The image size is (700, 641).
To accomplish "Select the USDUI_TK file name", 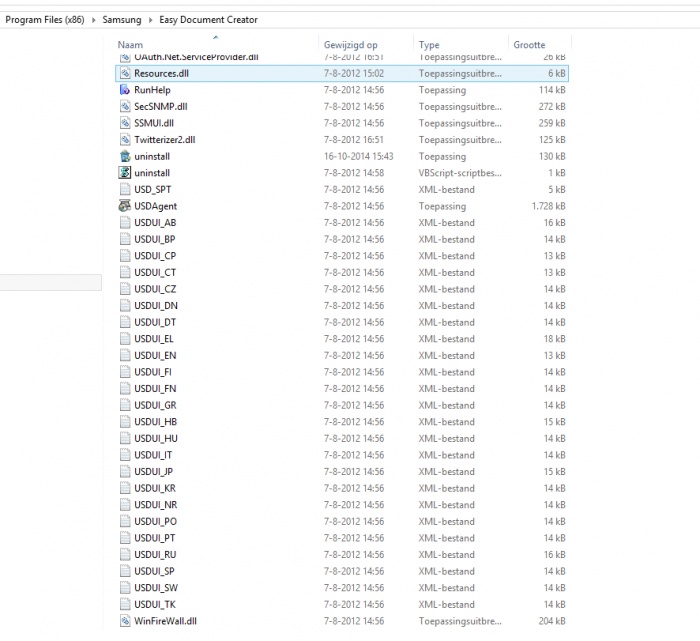I will (x=155, y=604).
